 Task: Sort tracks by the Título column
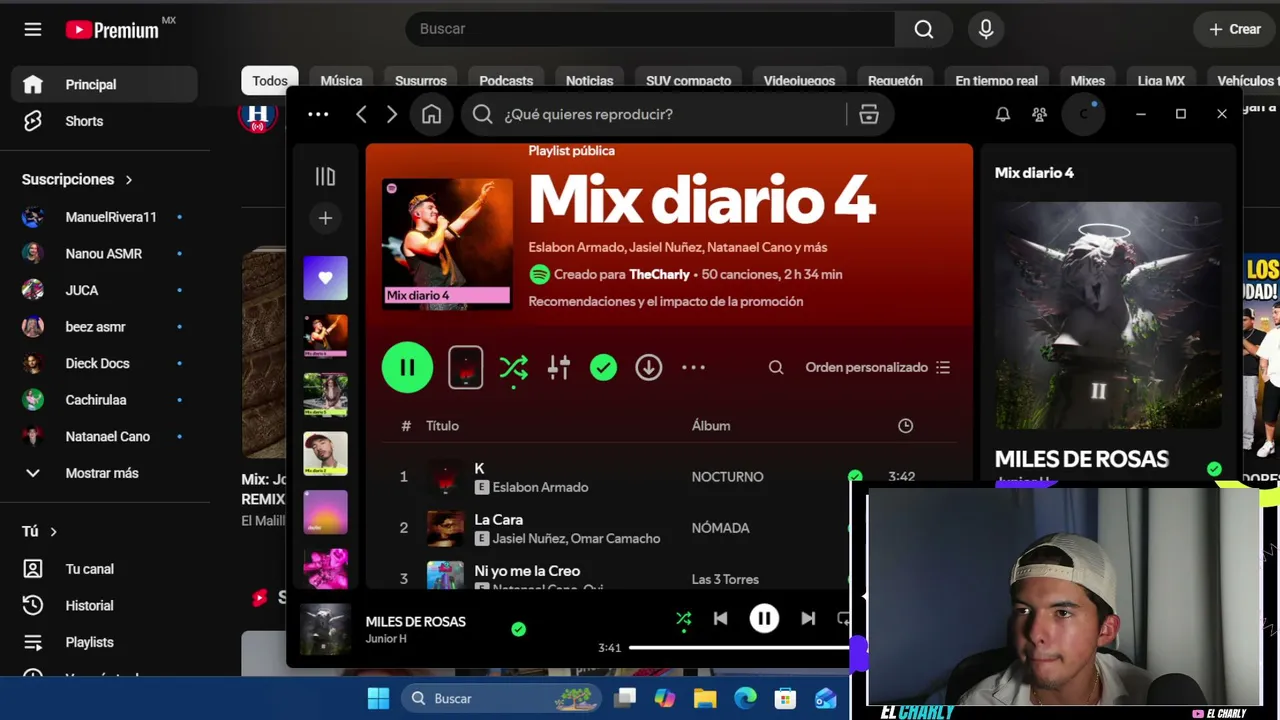coord(442,426)
